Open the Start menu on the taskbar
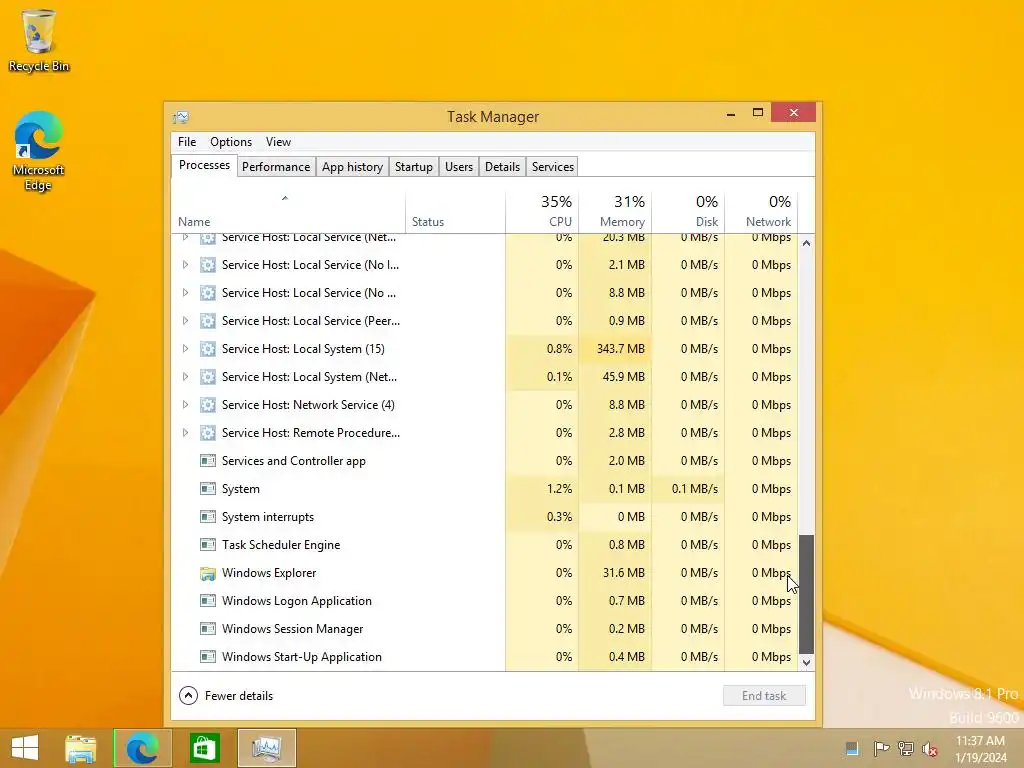Screen dimensions: 1024x768 point(25,748)
